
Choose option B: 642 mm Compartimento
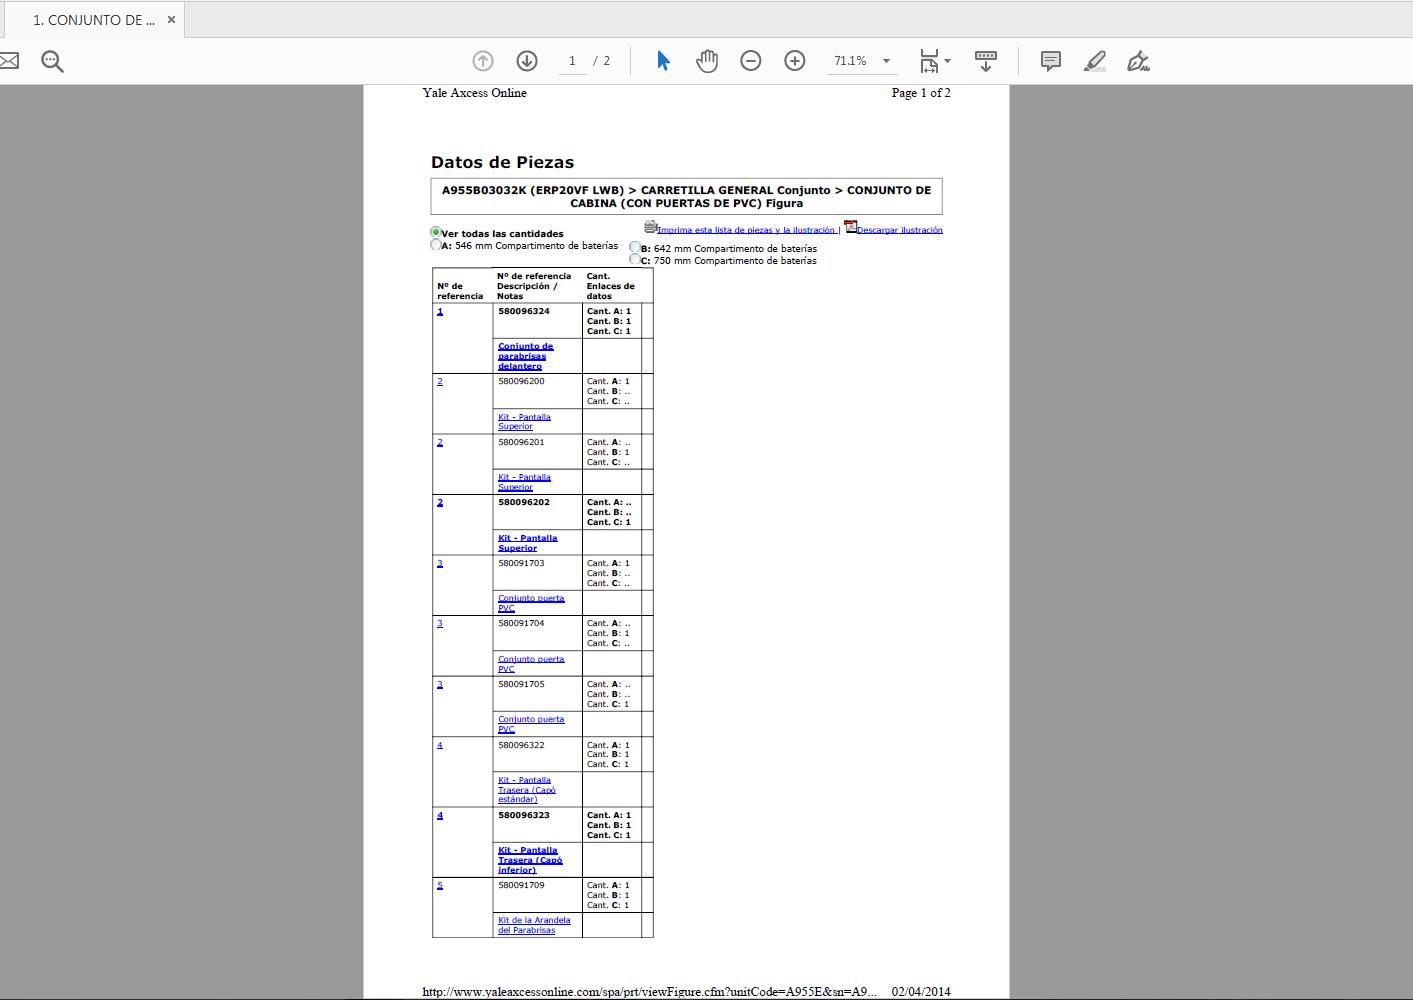point(635,248)
